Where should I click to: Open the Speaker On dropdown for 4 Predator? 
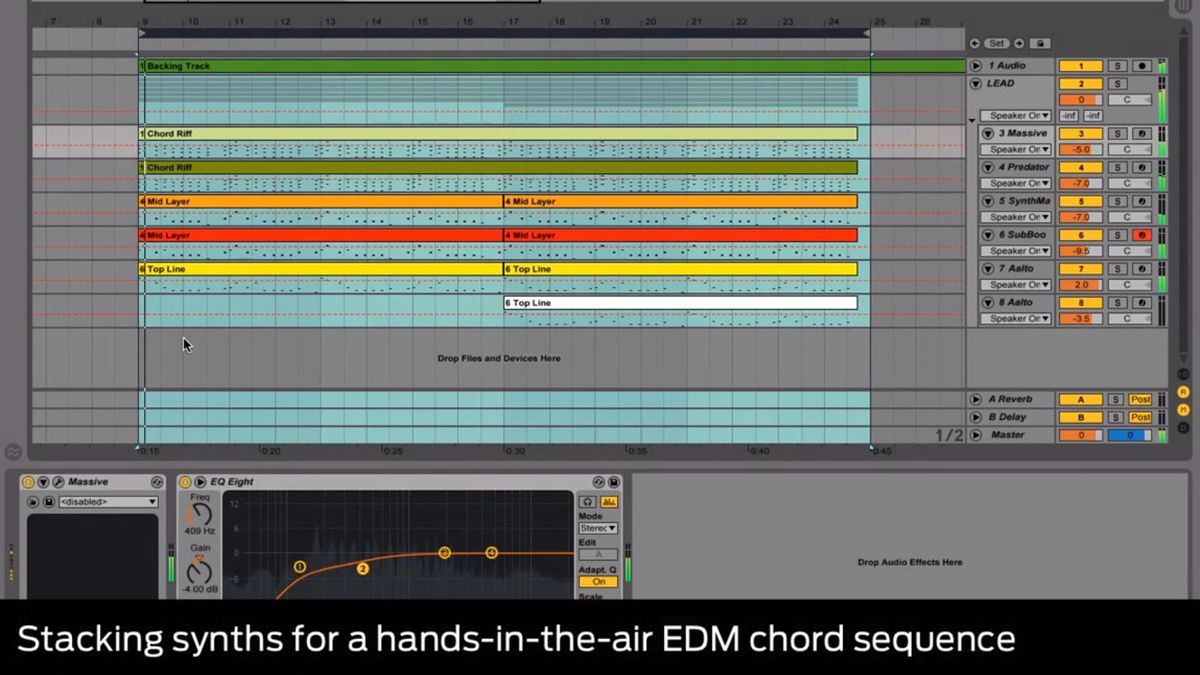(1018, 183)
